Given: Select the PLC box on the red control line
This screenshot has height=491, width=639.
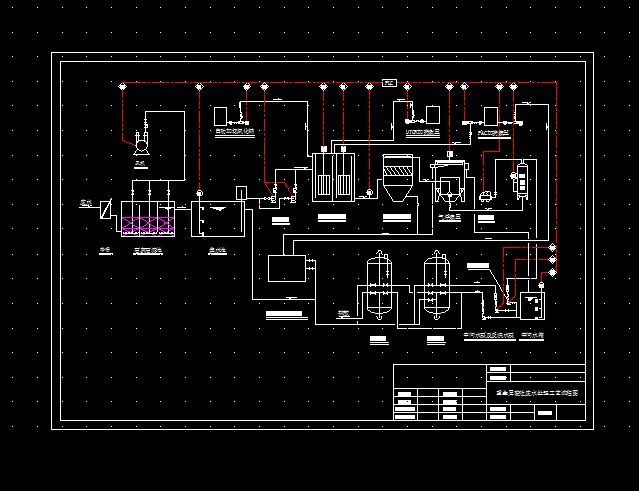Looking at the screenshot, I should [x=389, y=83].
